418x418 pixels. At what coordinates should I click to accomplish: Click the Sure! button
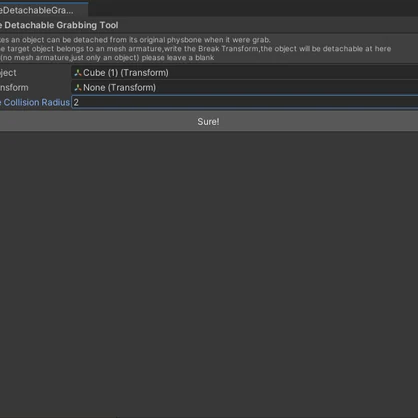[x=208, y=122]
